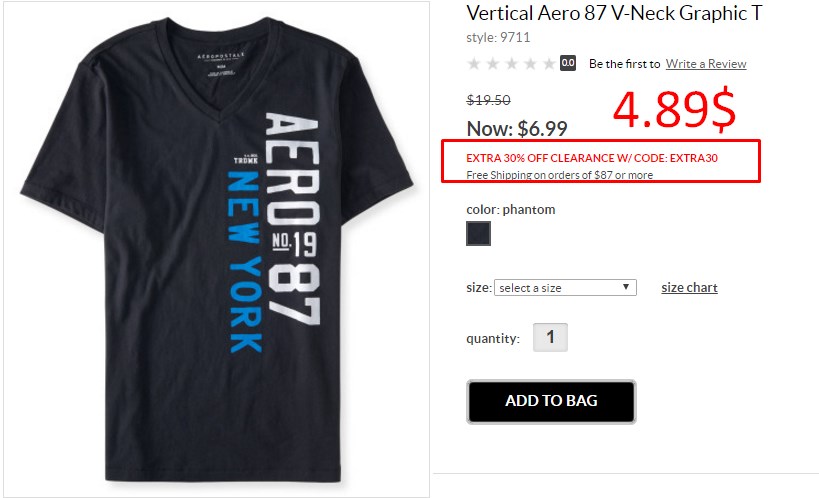The height and width of the screenshot is (498, 819).
Task: Open the select a size dropdown
Action: [x=565, y=287]
